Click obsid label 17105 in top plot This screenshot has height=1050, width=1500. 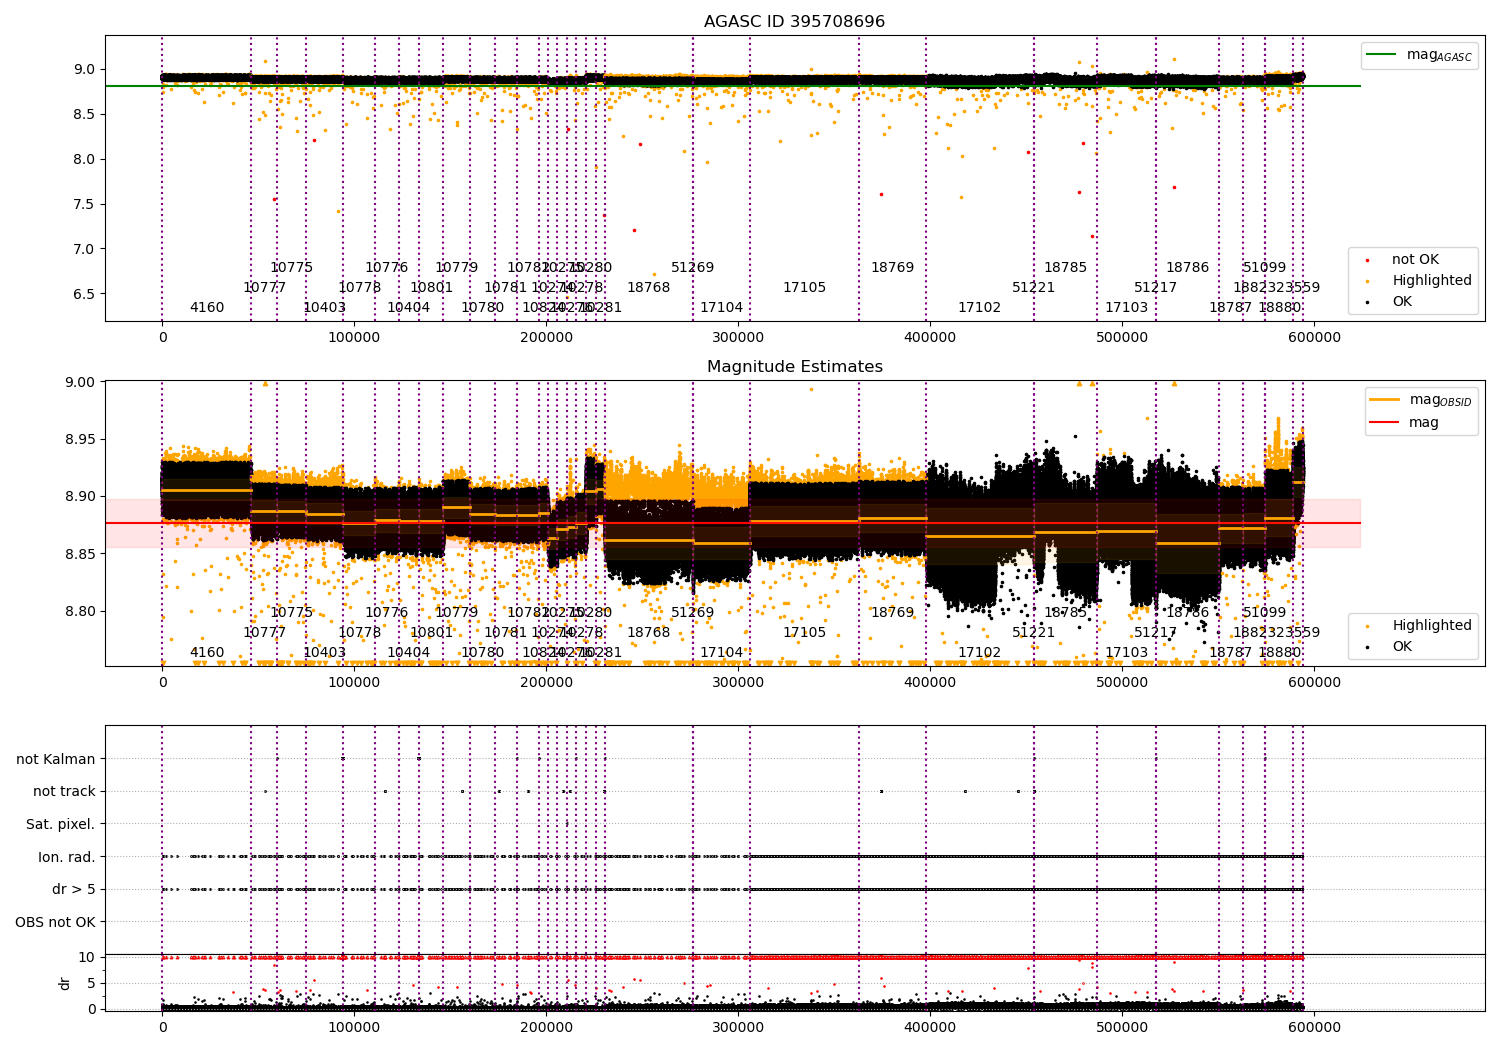[805, 288]
